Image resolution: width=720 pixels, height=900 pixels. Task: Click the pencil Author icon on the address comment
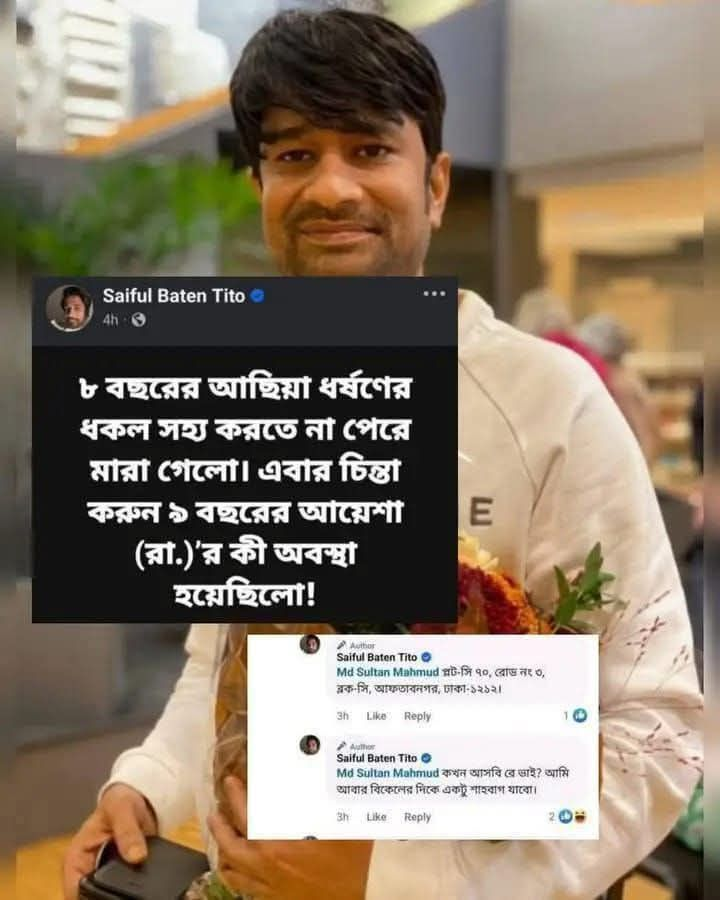click(342, 645)
